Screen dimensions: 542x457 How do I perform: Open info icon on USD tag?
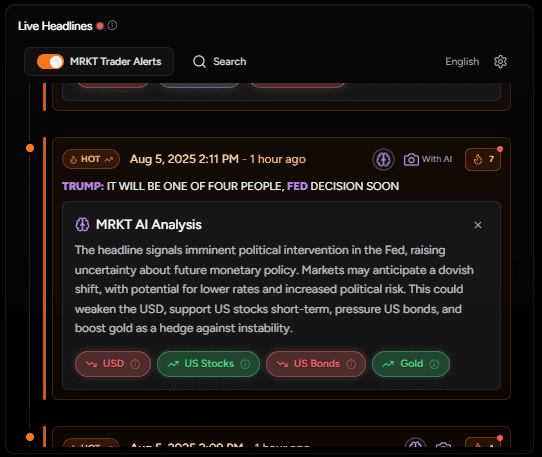pos(135,364)
